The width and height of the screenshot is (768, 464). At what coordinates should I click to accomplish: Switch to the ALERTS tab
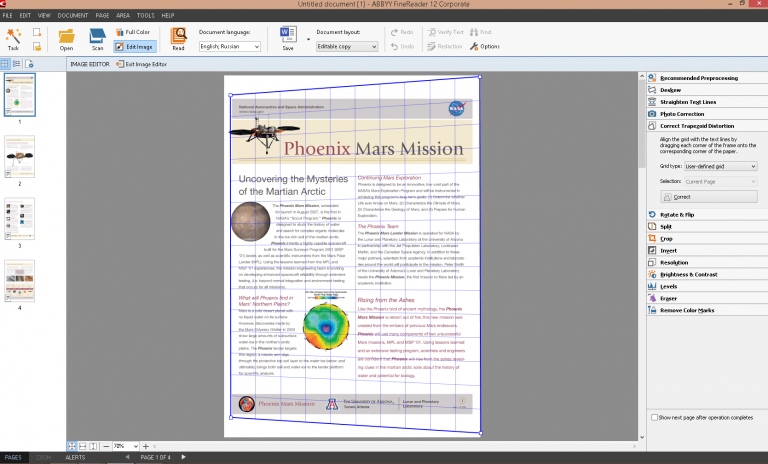pos(75,458)
